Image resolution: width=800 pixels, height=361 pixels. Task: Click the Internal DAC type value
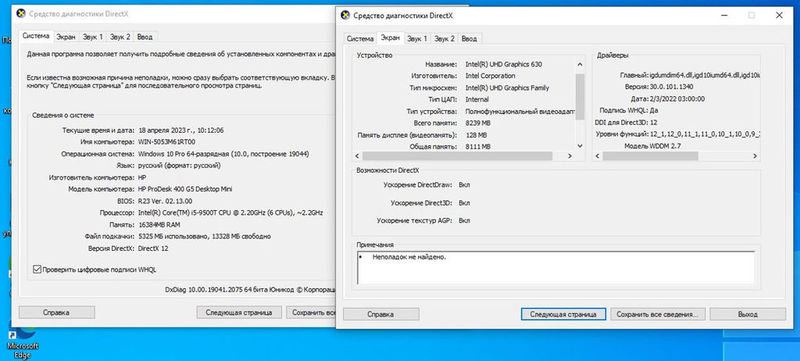[x=477, y=99]
